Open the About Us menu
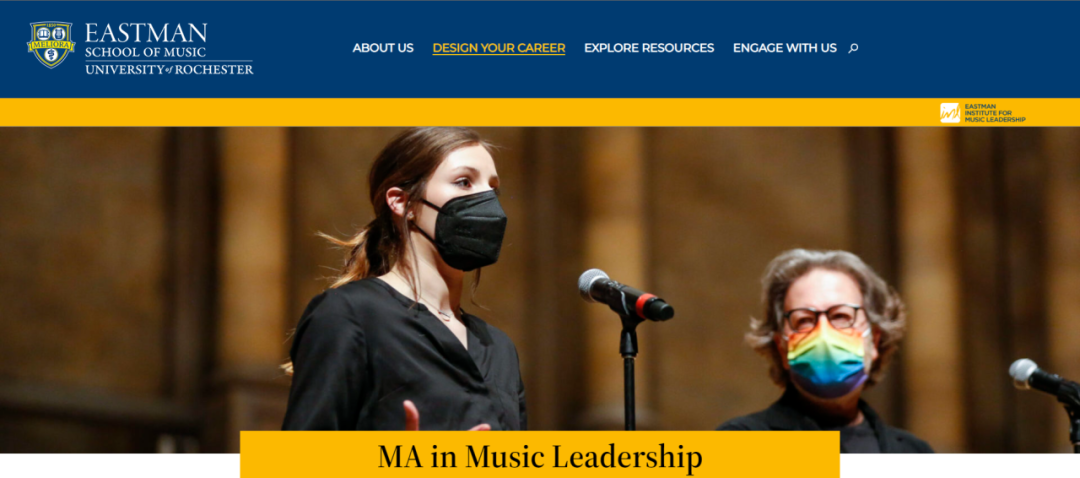1080x478 pixels. pyautogui.click(x=383, y=48)
